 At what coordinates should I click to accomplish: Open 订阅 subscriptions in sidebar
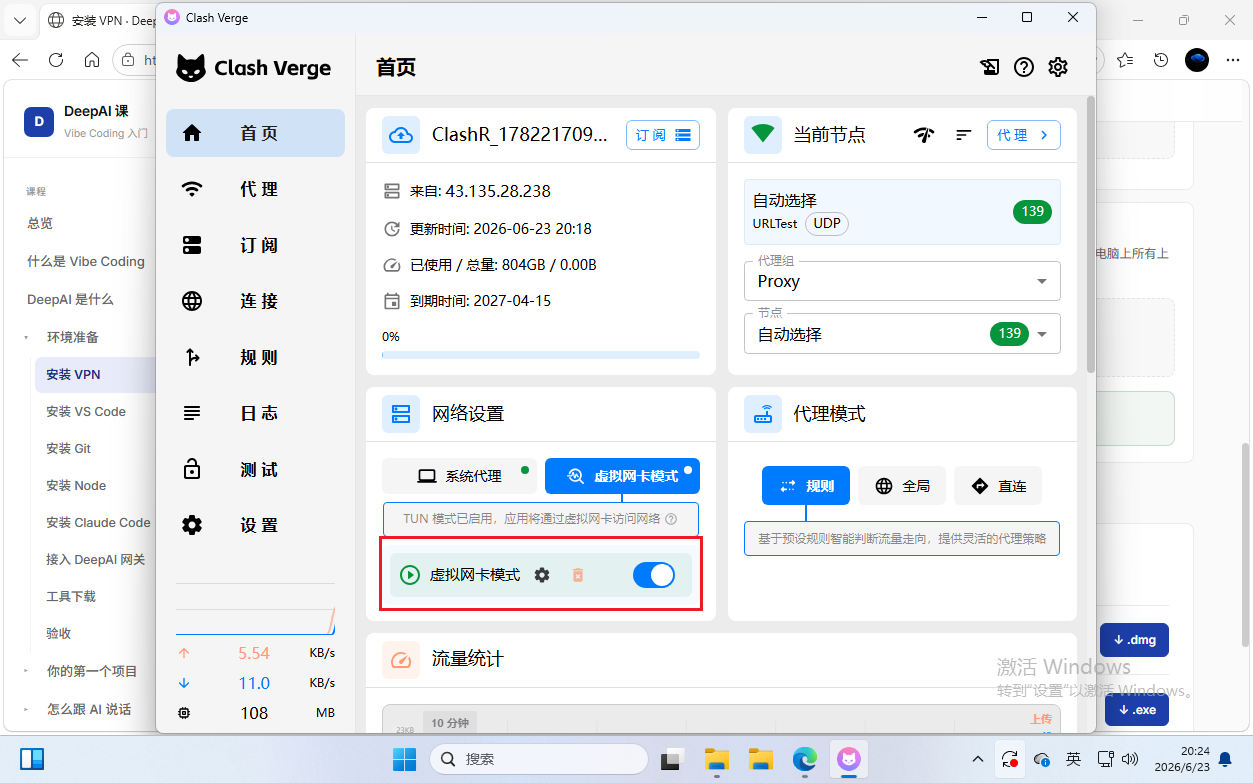tap(255, 245)
